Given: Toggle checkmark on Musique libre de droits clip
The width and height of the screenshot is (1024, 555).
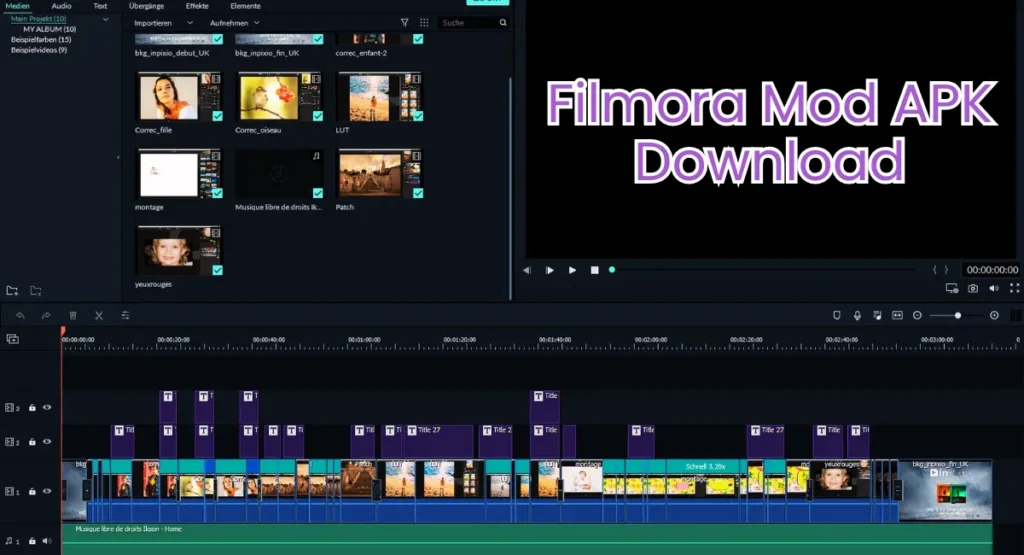Looking at the screenshot, I should point(317,193).
